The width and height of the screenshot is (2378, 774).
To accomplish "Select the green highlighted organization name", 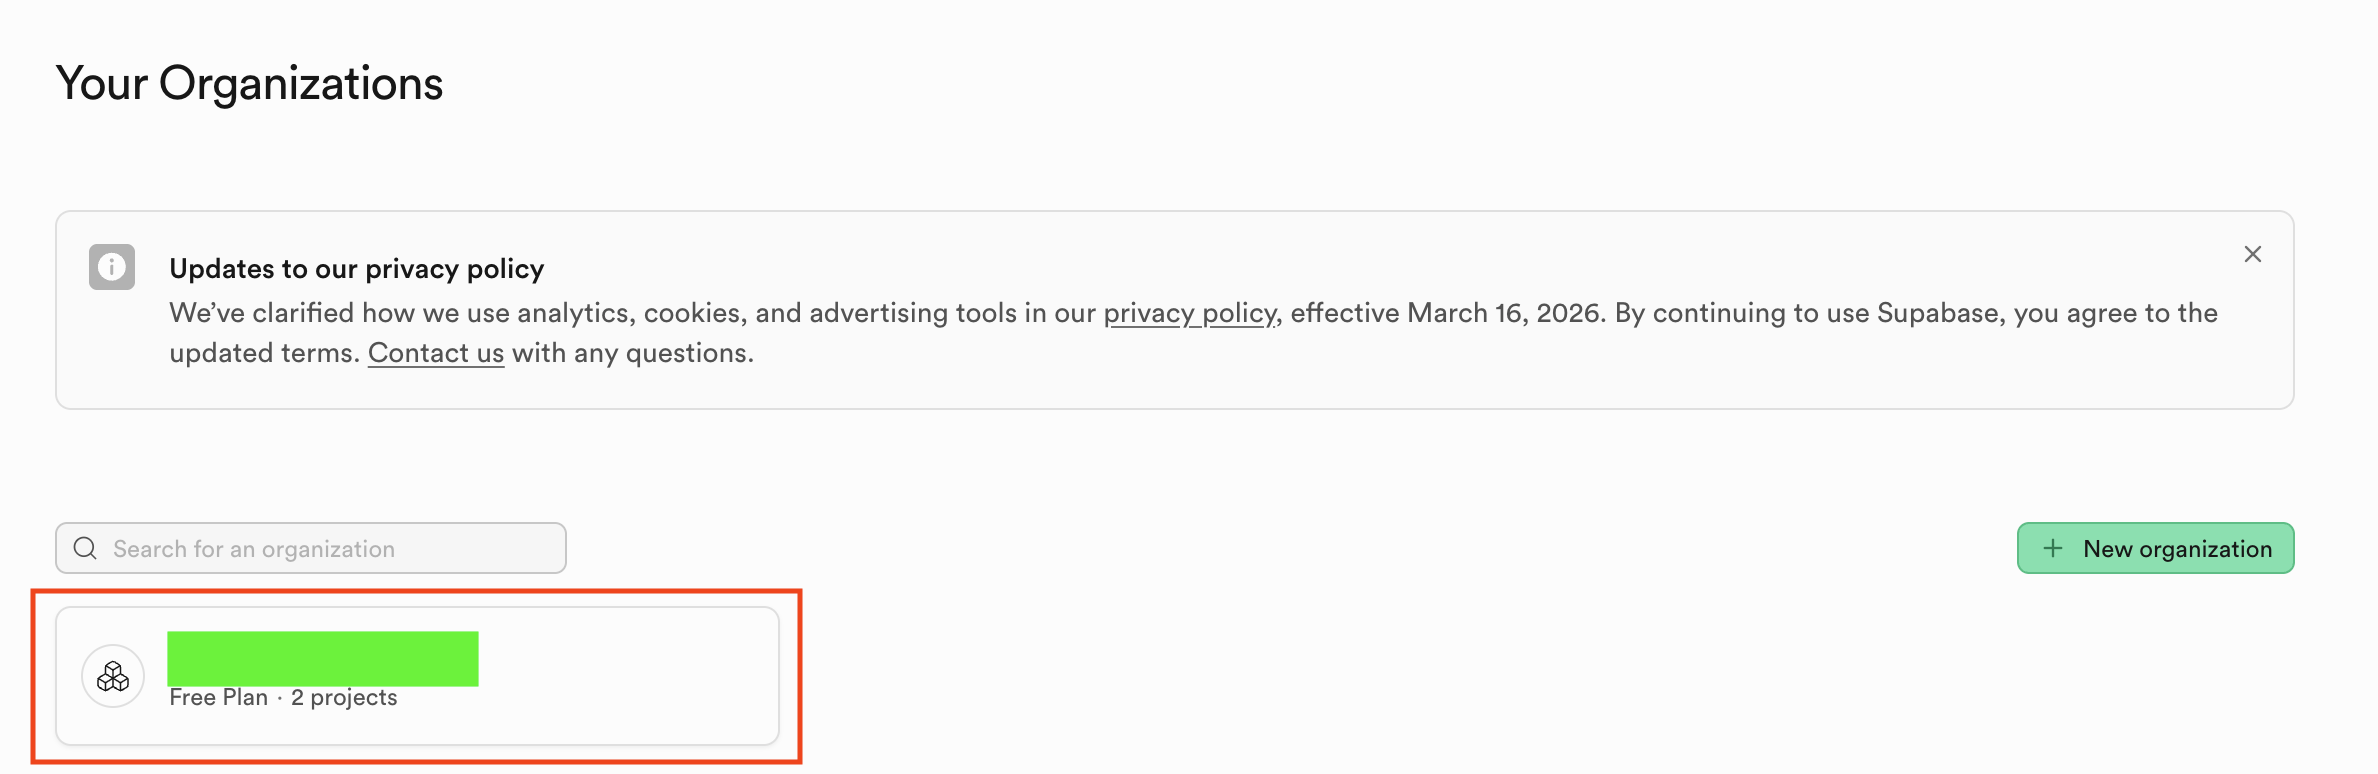I will 323,659.
